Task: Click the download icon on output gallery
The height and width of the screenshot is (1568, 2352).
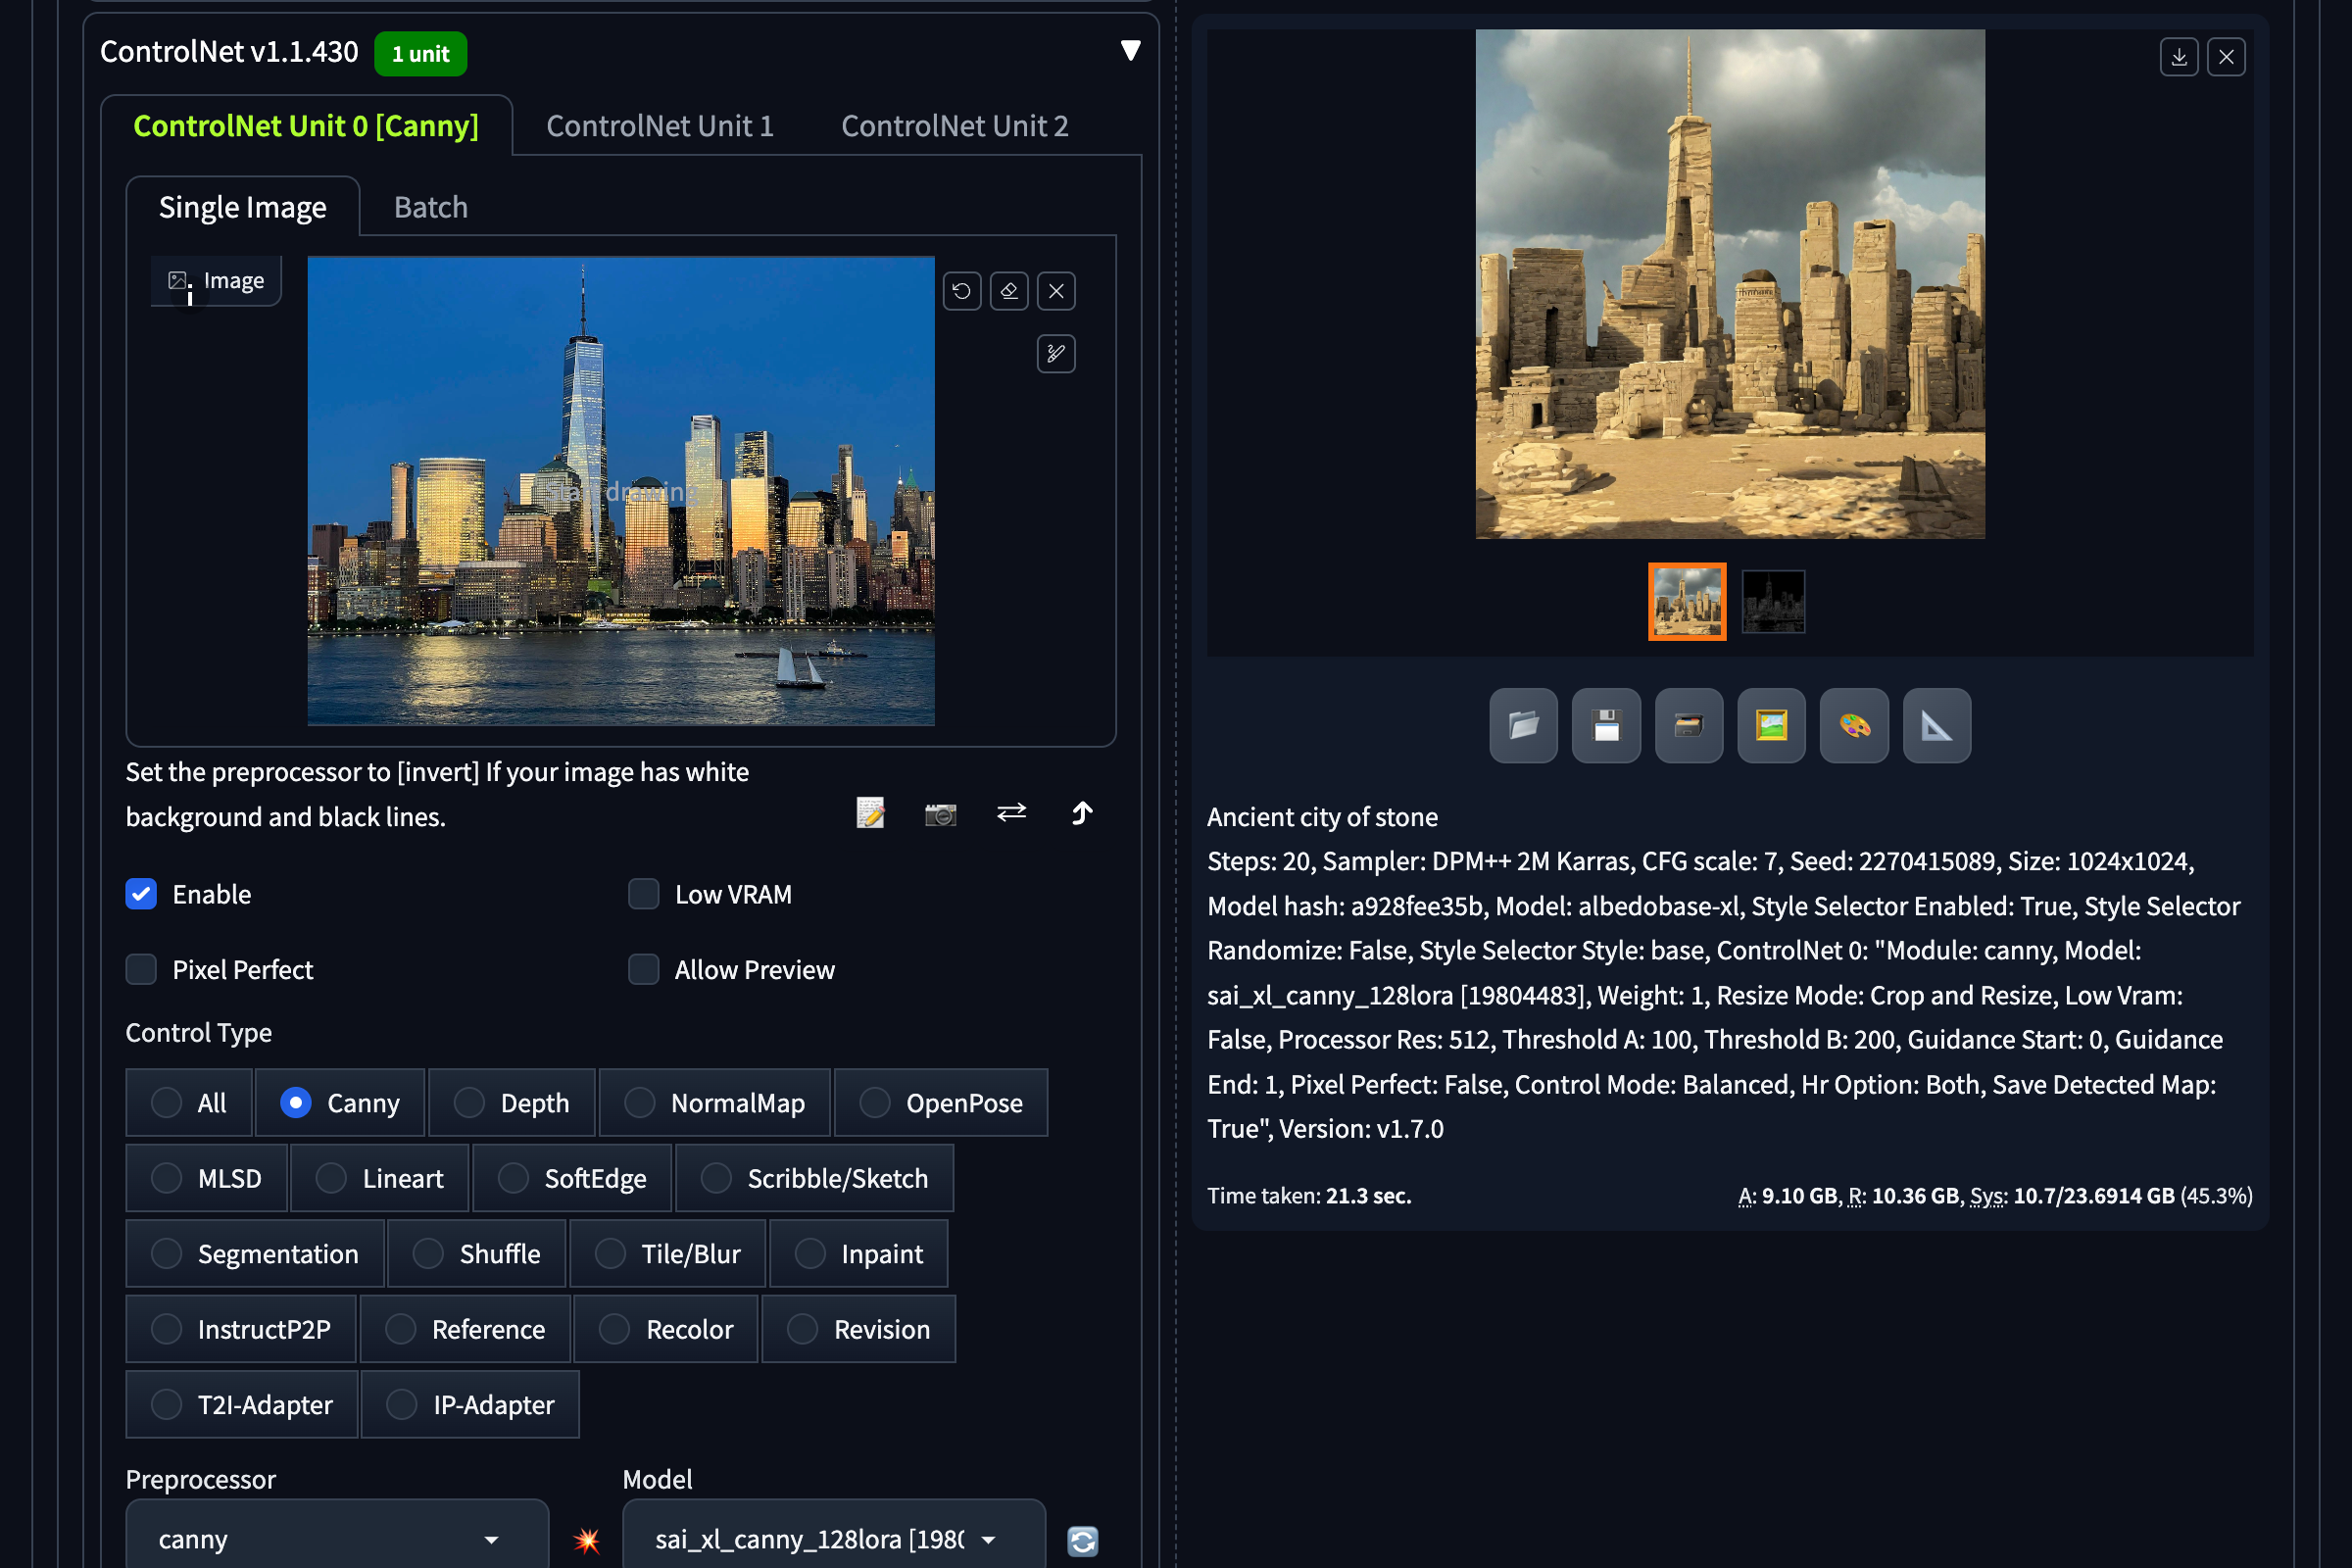Action: pos(2178,57)
